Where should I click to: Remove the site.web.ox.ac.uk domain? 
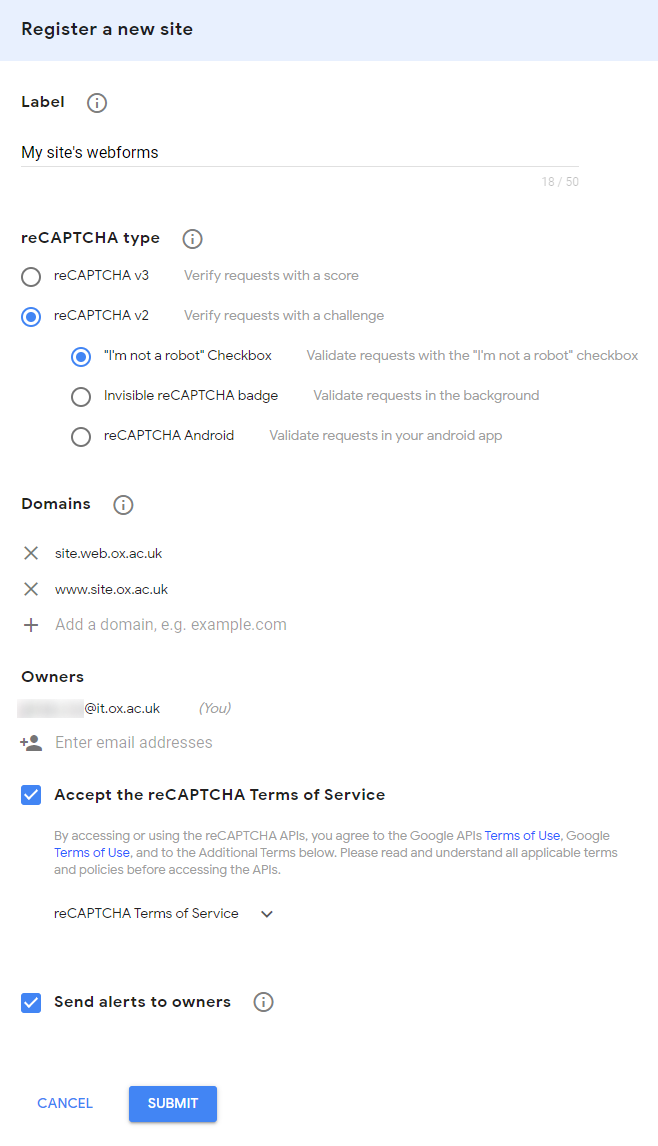31,553
